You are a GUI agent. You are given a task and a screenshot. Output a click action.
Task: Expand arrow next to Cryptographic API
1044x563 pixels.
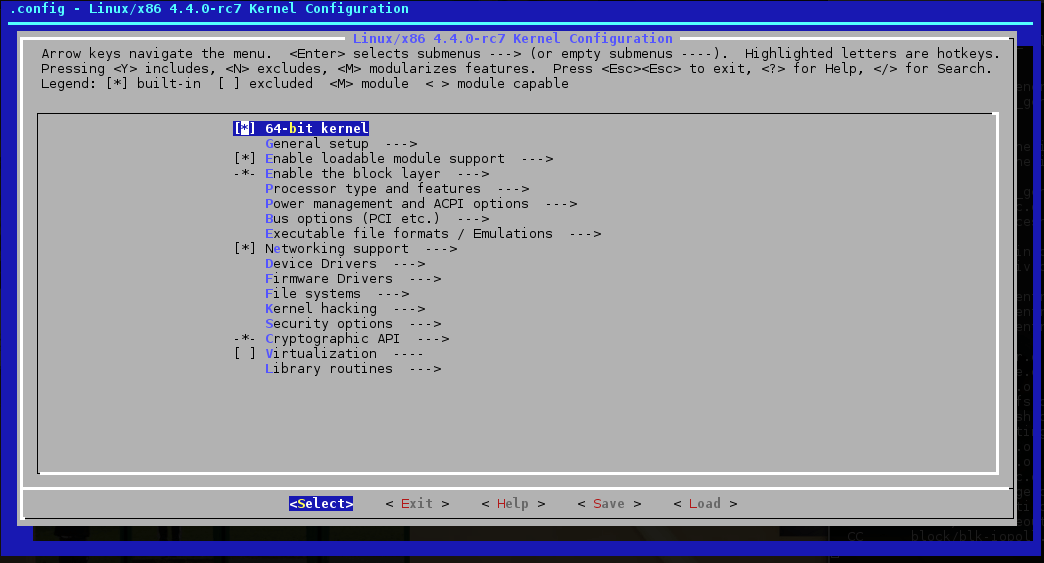tap(433, 339)
